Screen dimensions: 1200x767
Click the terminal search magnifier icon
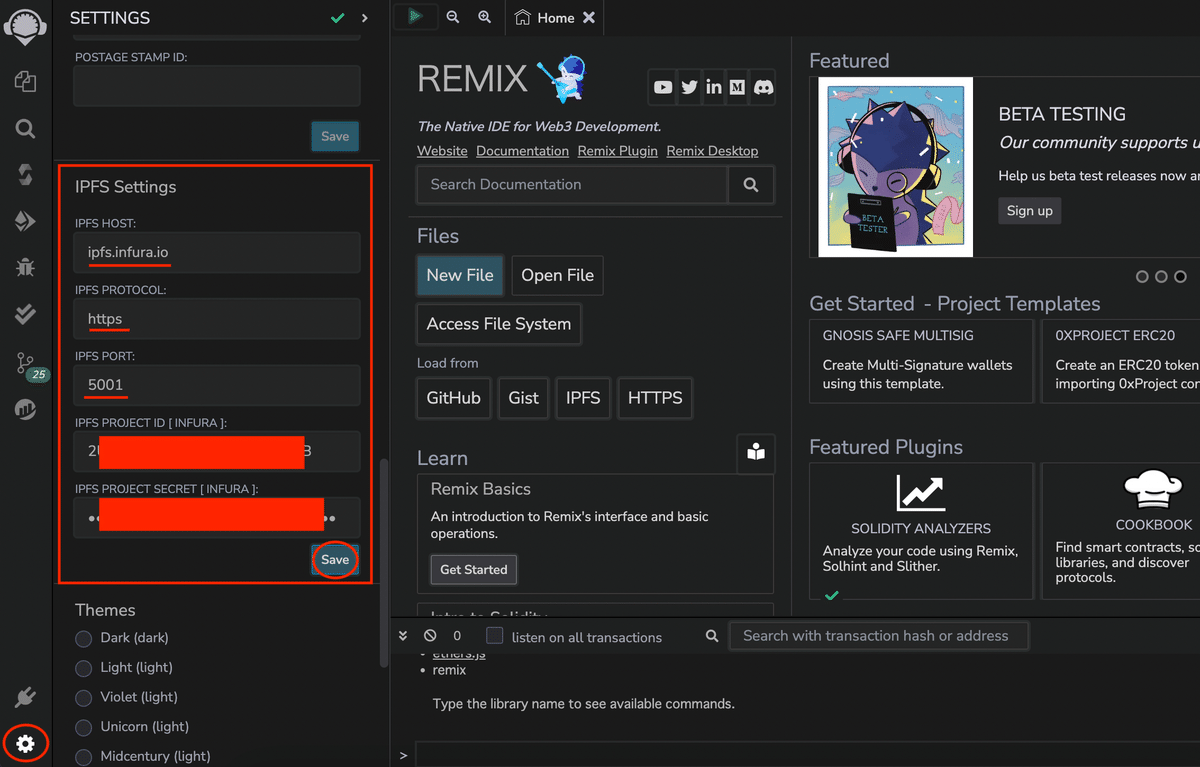[712, 636]
